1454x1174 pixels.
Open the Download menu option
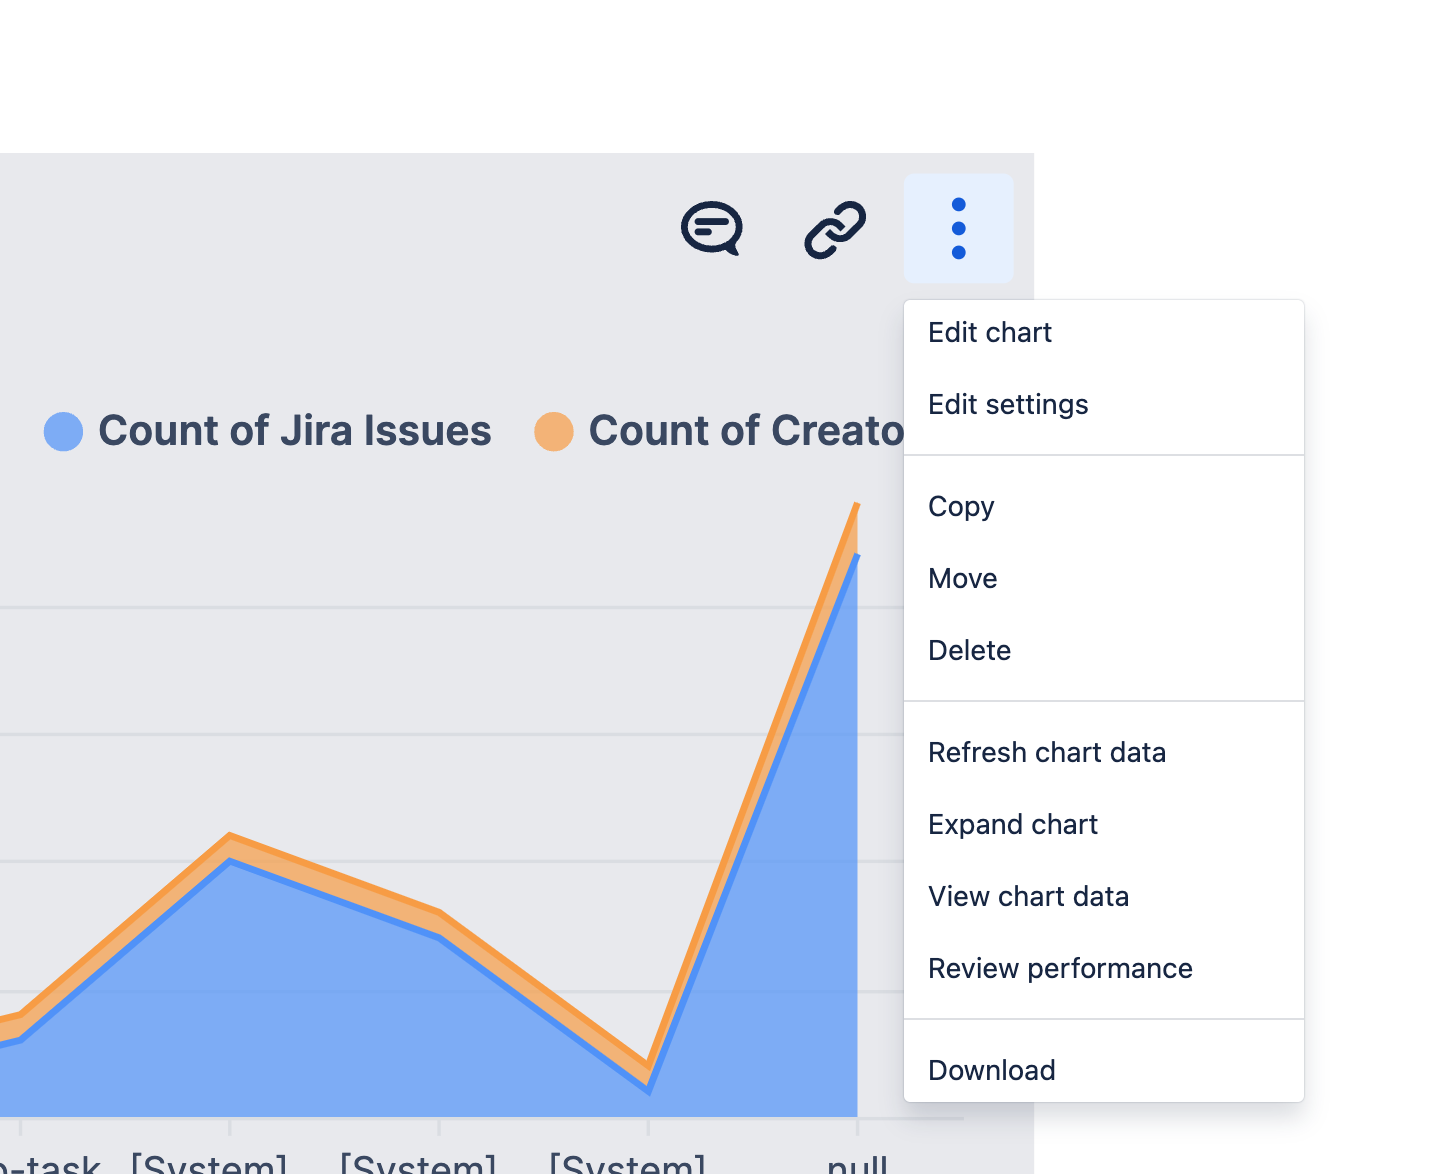(991, 1069)
